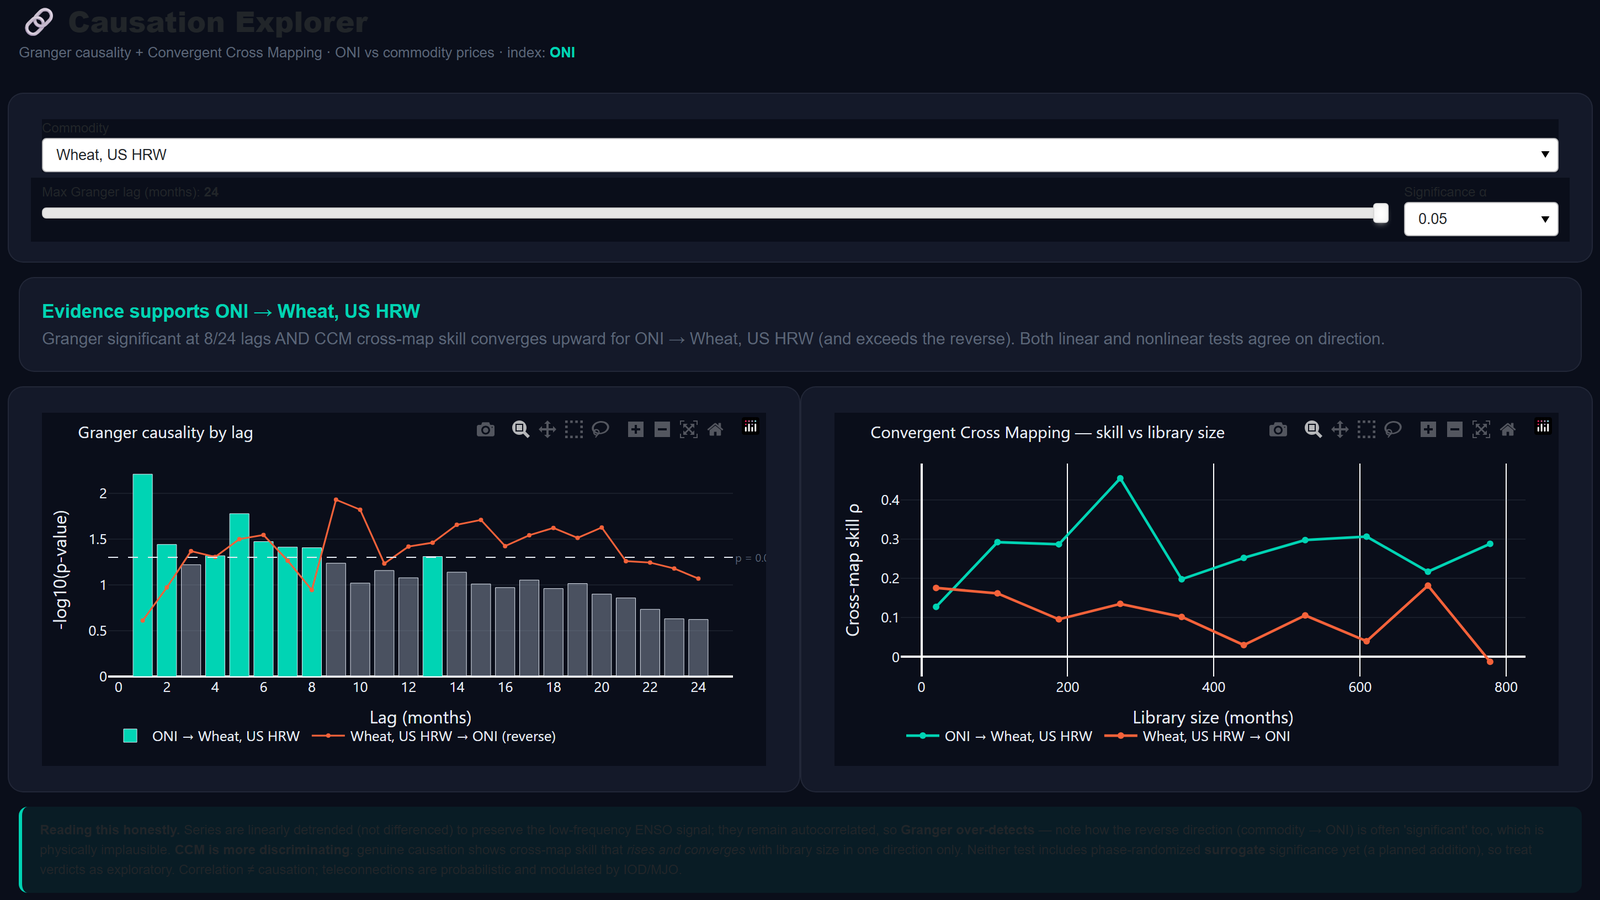The width and height of the screenshot is (1600, 900).
Task: Download Granger causality chart as PNG via camera icon
Action: pyautogui.click(x=486, y=429)
